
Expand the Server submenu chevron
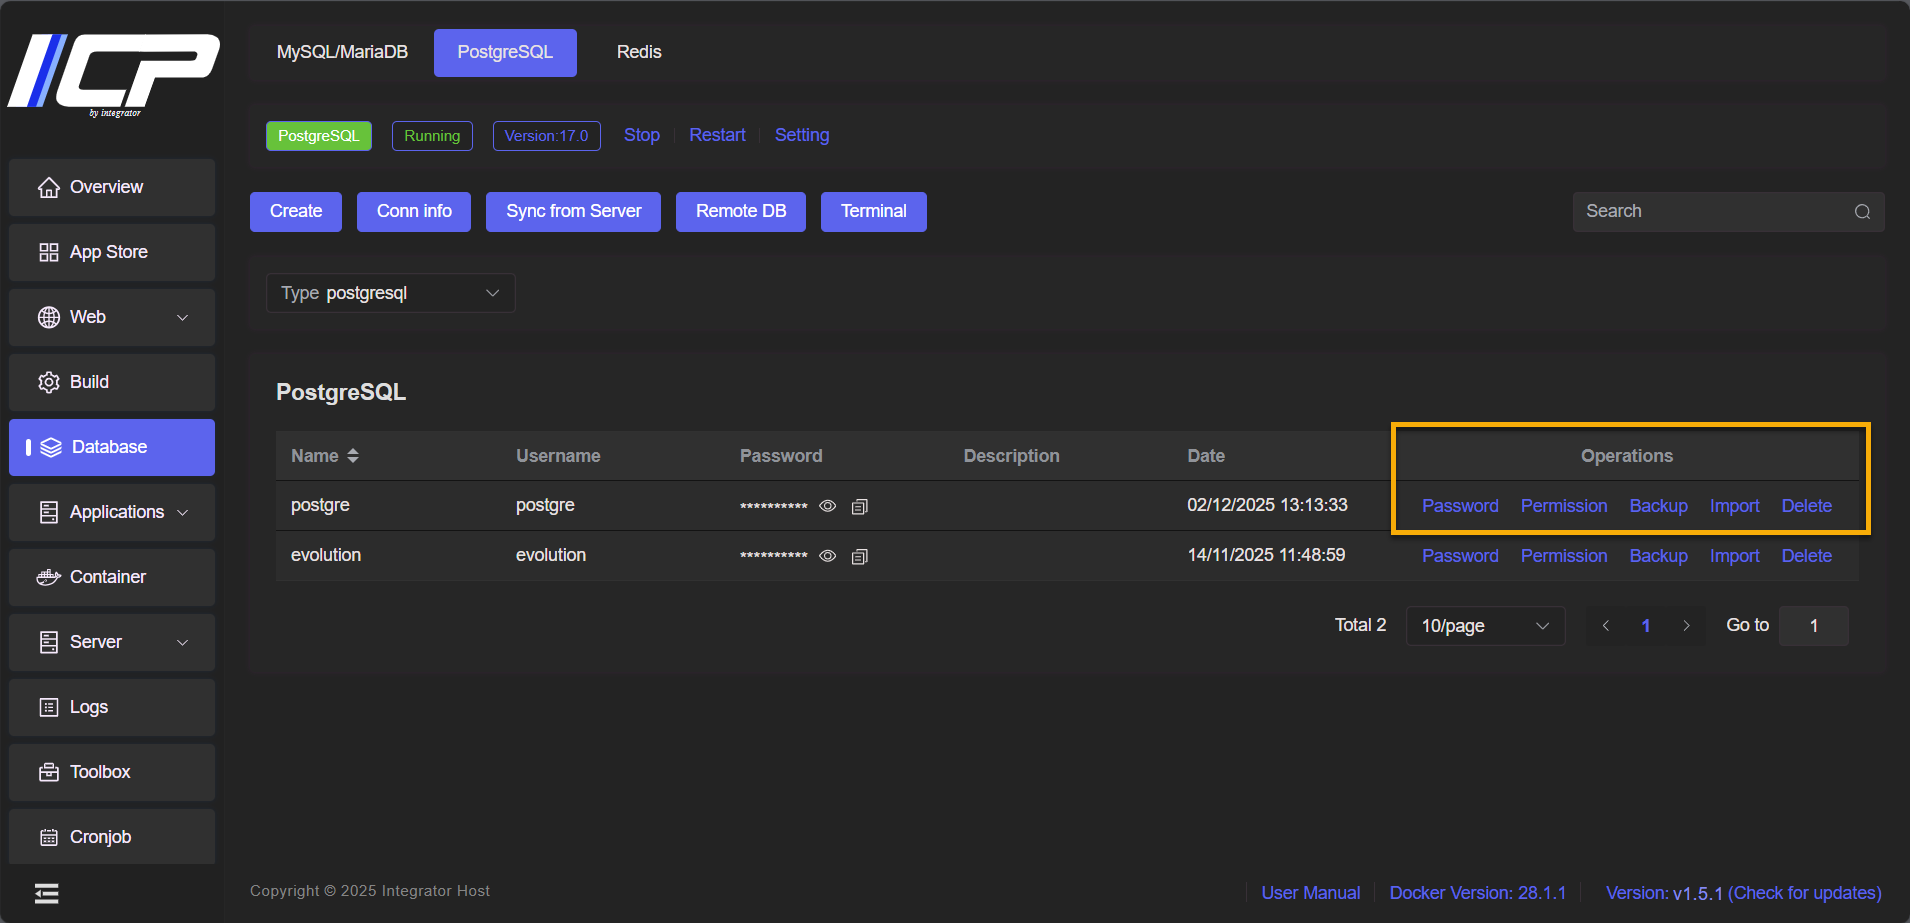(182, 642)
